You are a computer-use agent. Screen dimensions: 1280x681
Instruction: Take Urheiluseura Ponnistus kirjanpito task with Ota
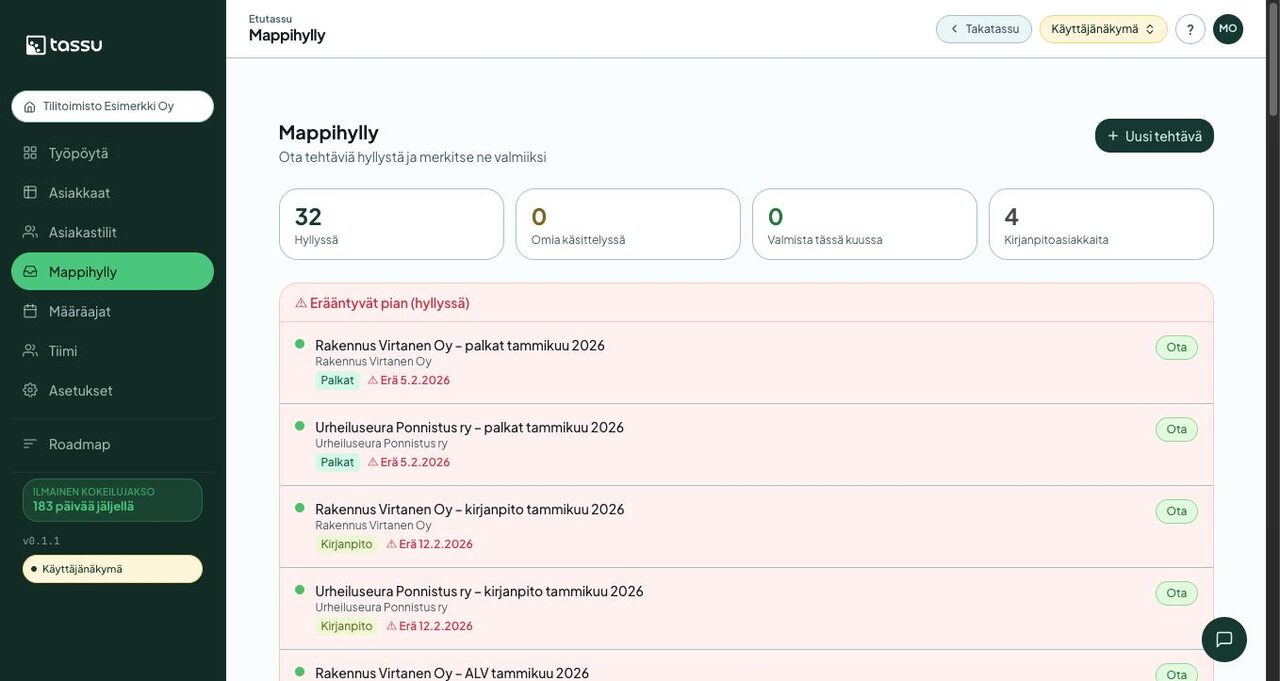tap(1176, 593)
